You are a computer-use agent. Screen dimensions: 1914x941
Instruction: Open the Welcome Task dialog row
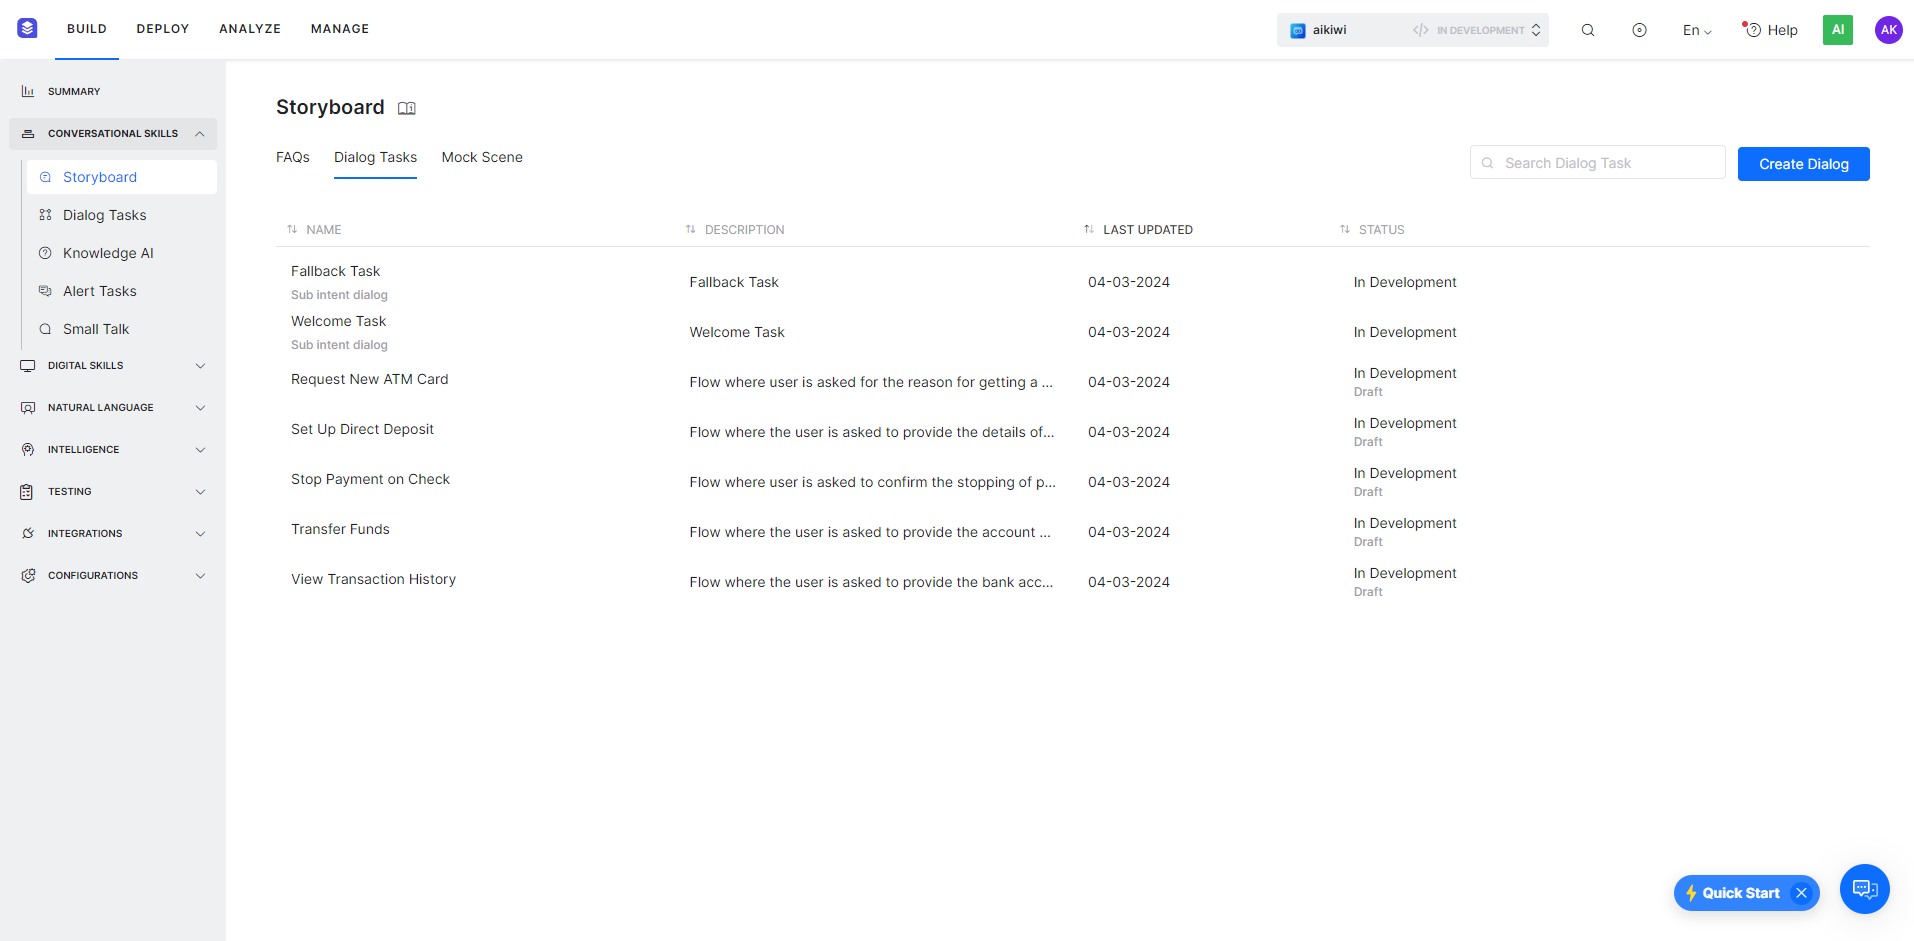click(1072, 332)
